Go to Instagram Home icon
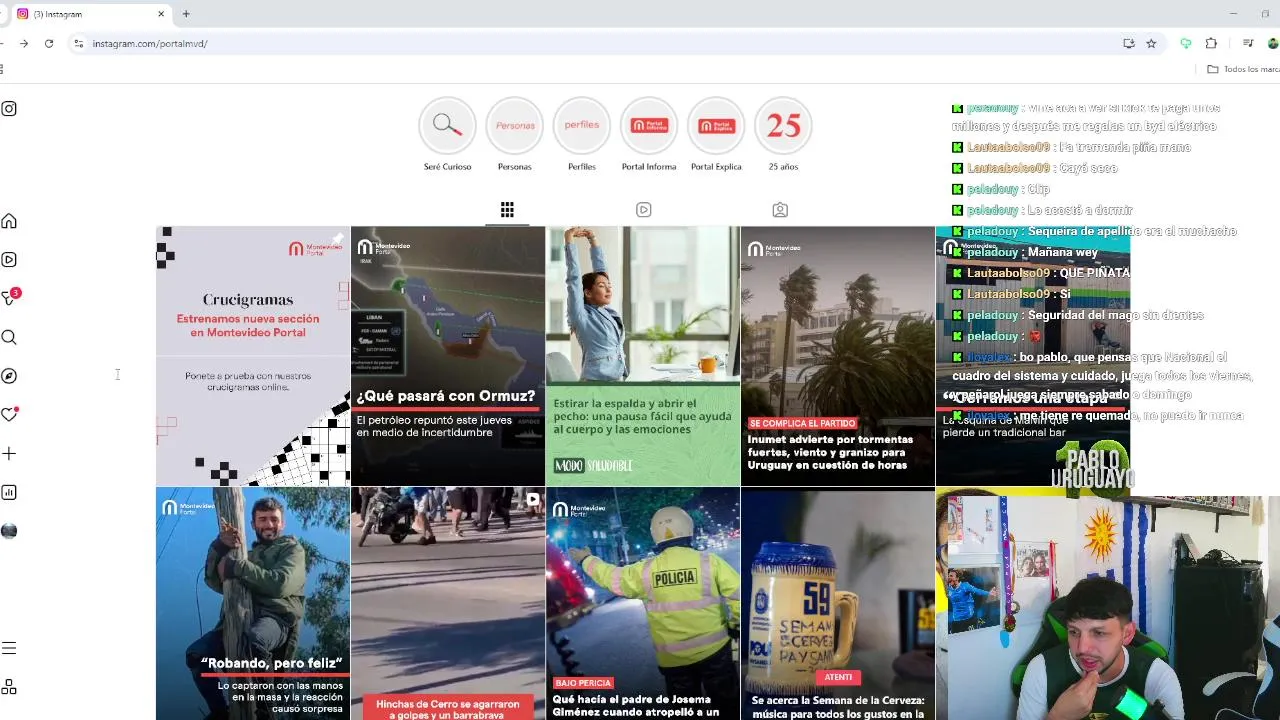This screenshot has width=1280, height=720. (9, 221)
